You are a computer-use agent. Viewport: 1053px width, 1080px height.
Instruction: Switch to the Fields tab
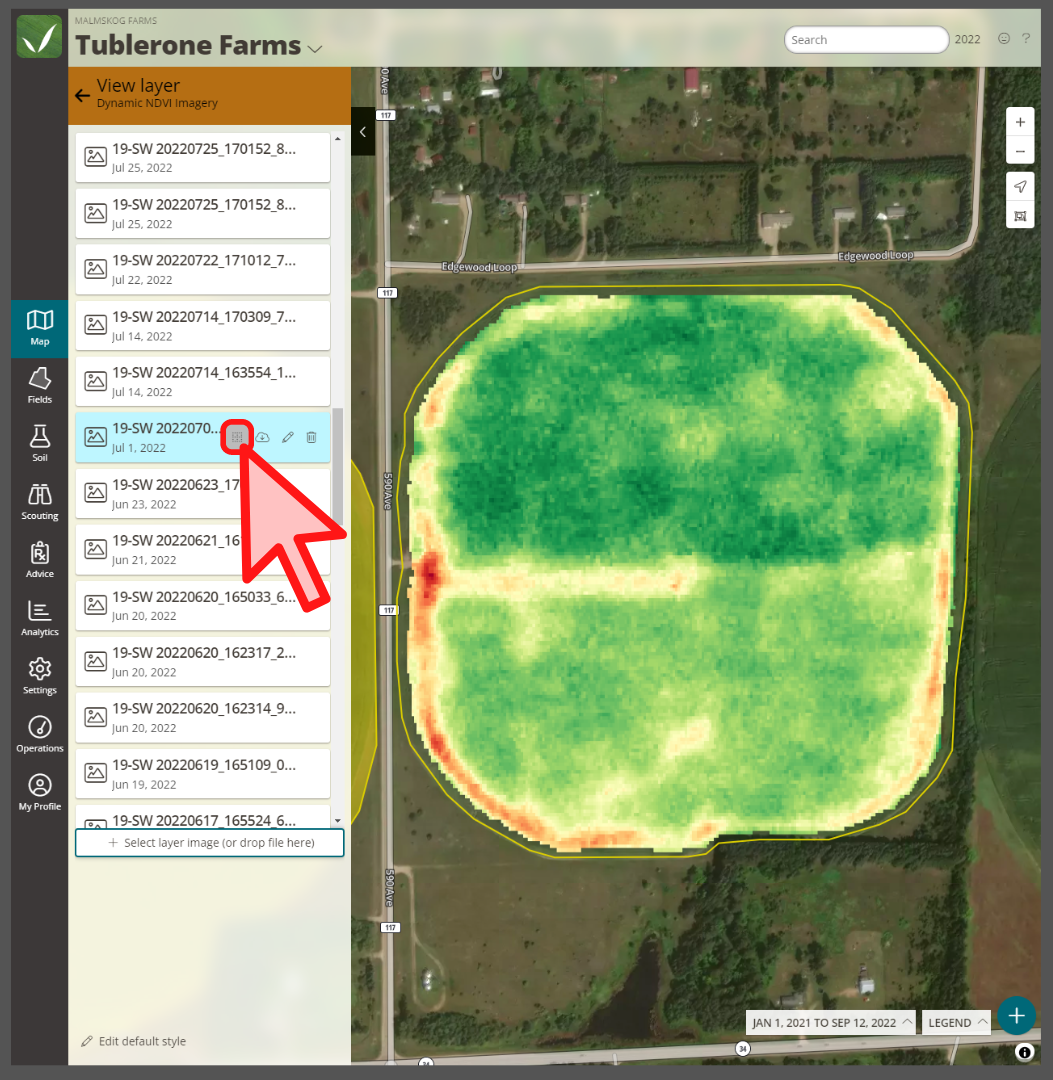pos(39,384)
